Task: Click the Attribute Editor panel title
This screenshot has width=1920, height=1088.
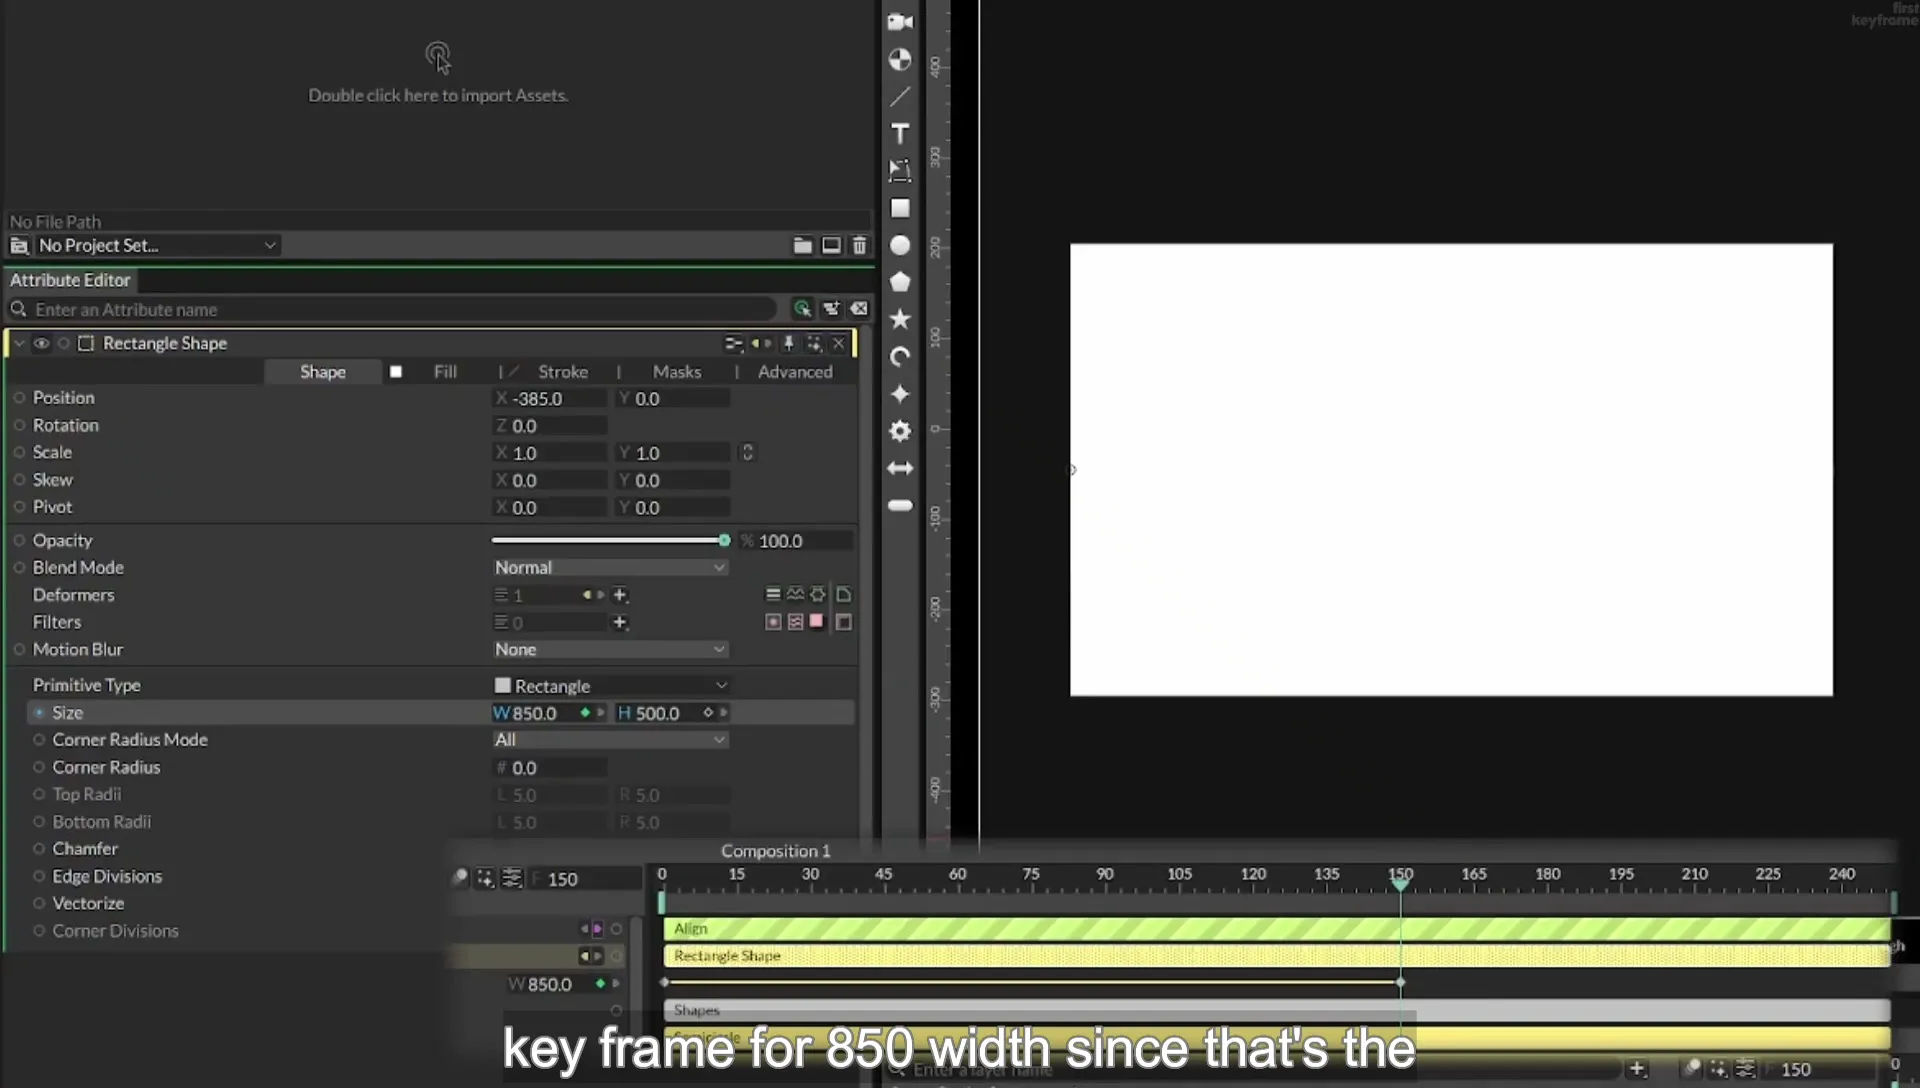Action: [70, 280]
